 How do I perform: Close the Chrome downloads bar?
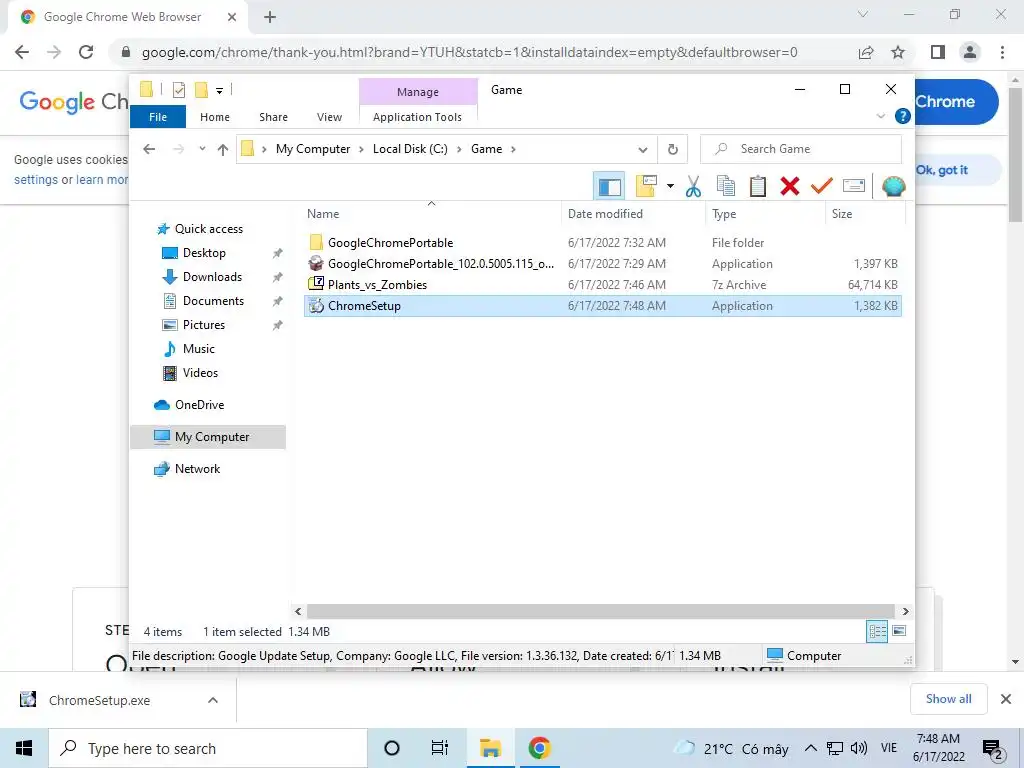point(1006,699)
